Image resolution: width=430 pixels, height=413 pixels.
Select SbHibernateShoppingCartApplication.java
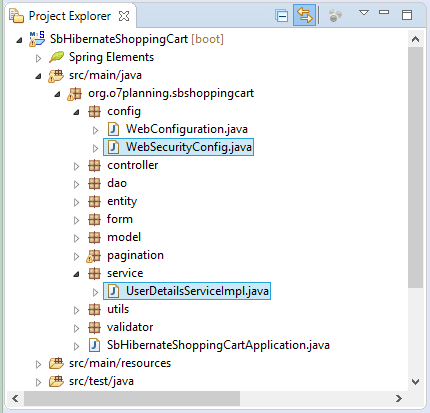pyautogui.click(x=218, y=345)
